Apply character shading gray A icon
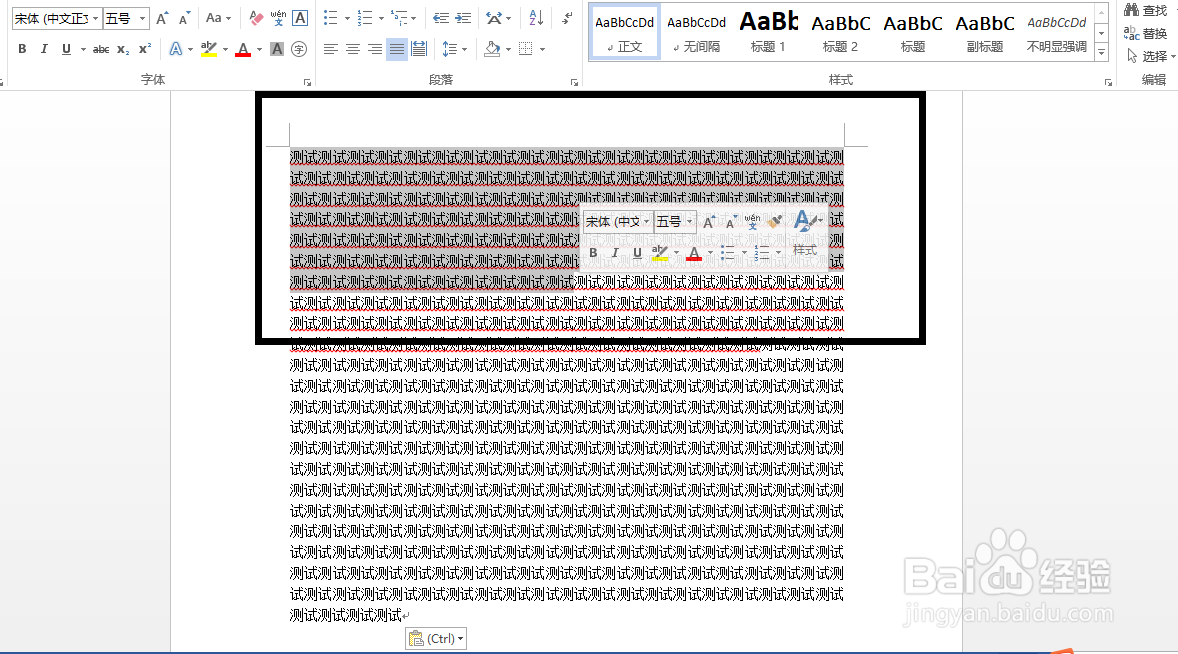Image resolution: width=1178 pixels, height=654 pixels. [x=276, y=50]
